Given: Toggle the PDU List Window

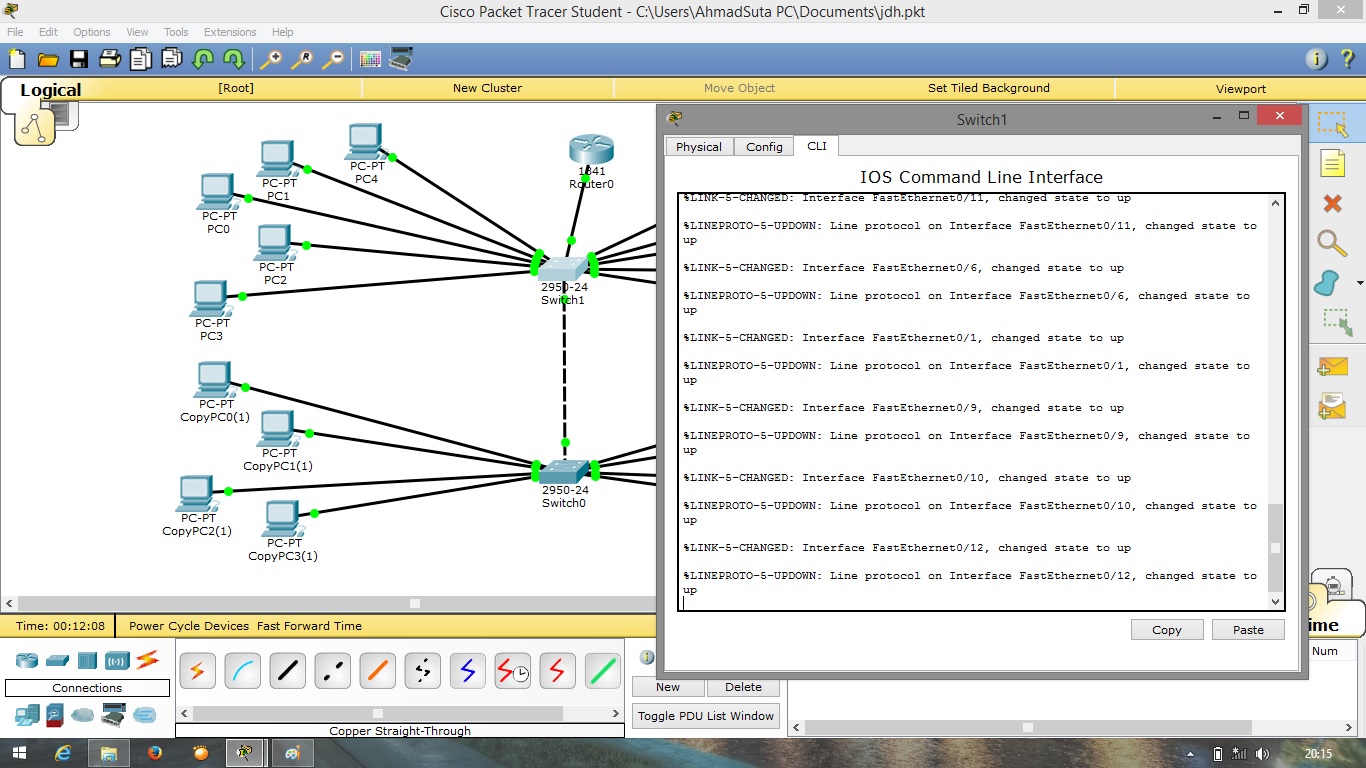Looking at the screenshot, I should click(x=705, y=715).
